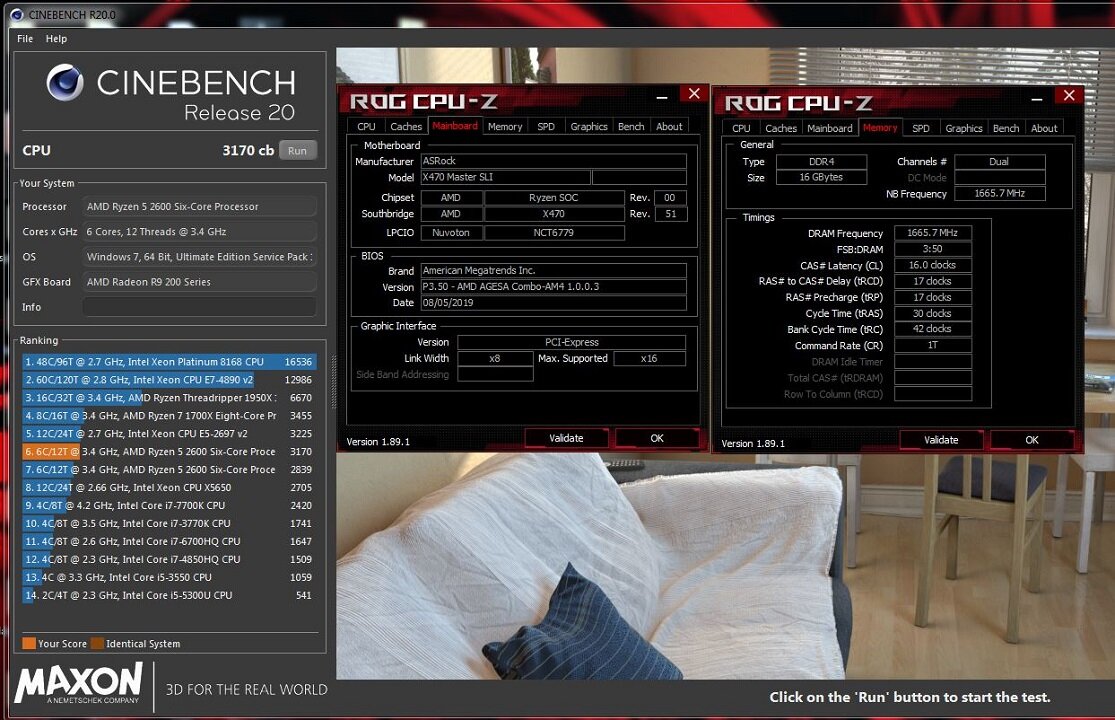Viewport: 1115px width, 720px height.
Task: Open Bench tab in Memory CPU-Z window
Action: click(1005, 129)
